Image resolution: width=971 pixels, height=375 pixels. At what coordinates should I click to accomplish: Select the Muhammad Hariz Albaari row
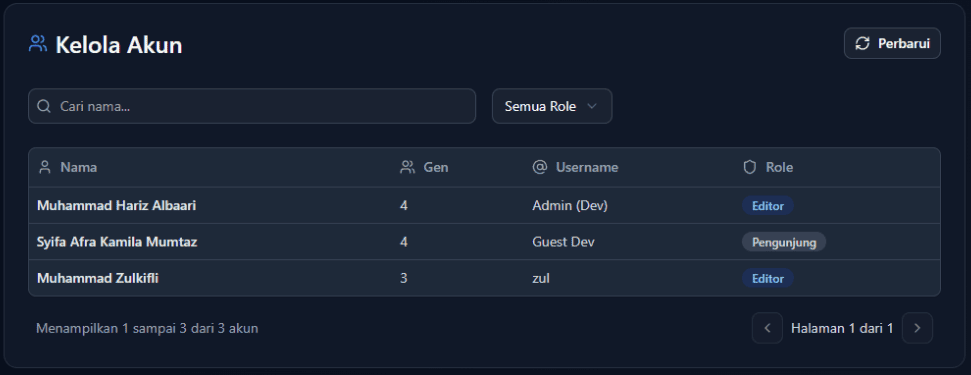(x=484, y=205)
